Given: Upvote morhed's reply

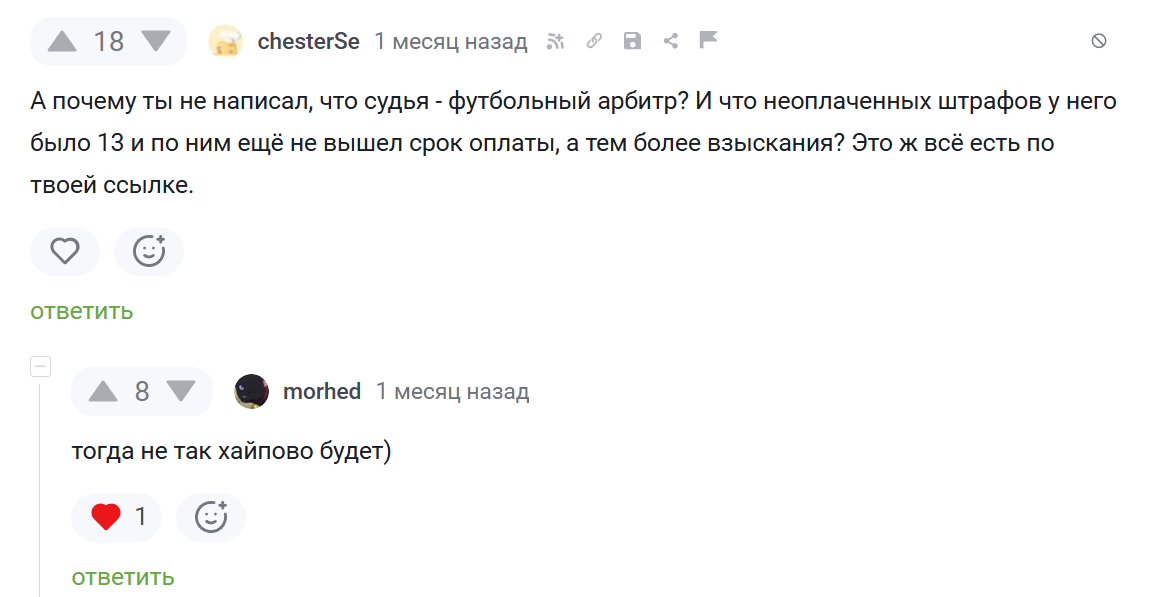Looking at the screenshot, I should (x=103, y=391).
